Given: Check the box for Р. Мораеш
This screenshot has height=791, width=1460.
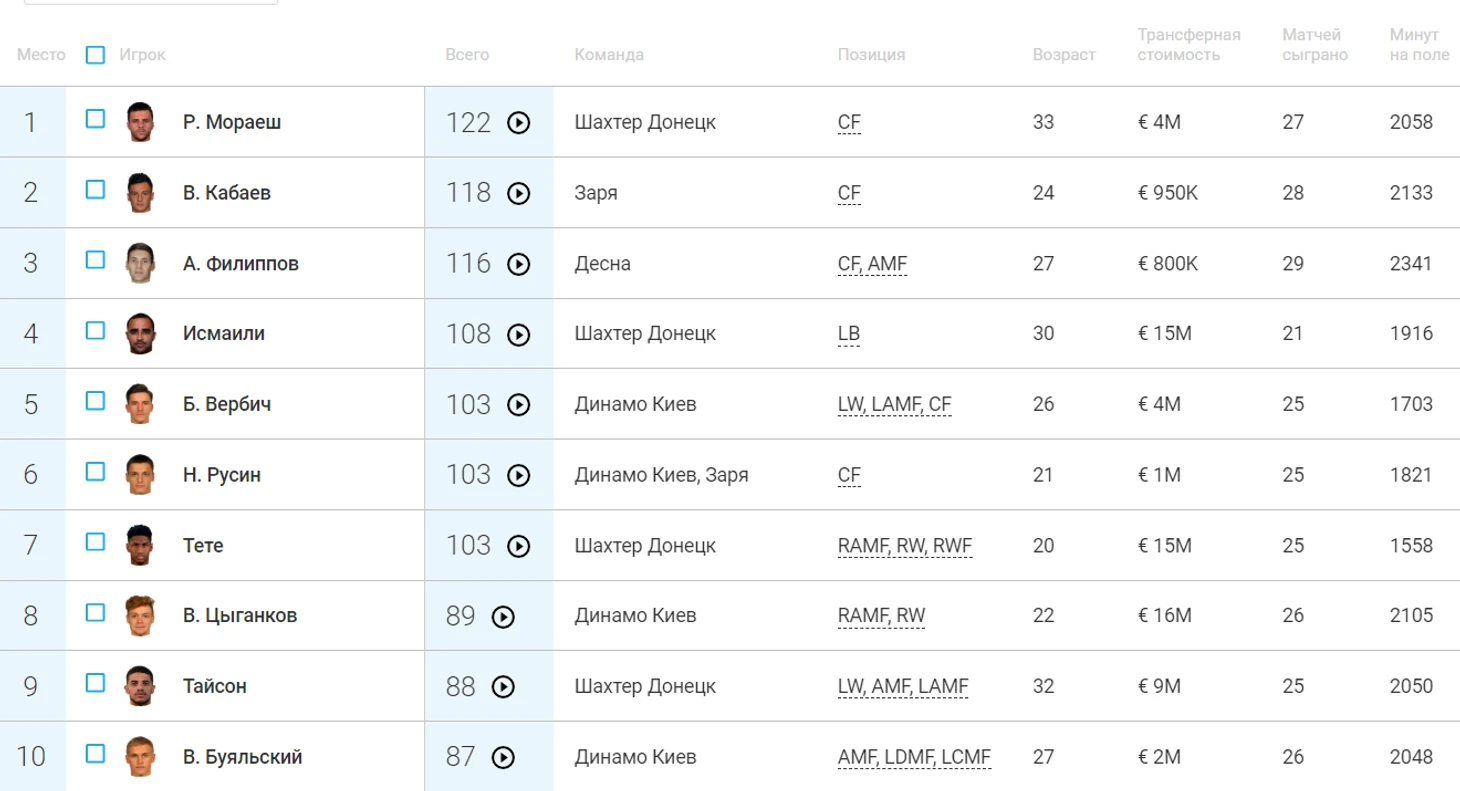Looking at the screenshot, I should coord(95,119).
